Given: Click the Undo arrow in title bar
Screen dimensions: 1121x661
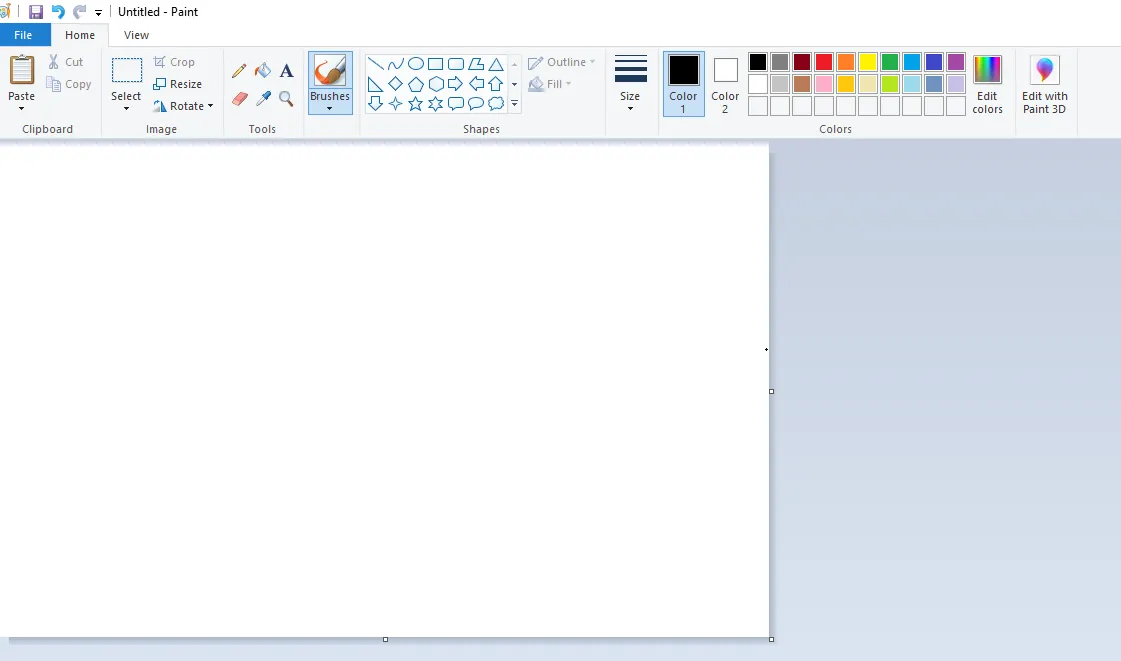Looking at the screenshot, I should (58, 12).
